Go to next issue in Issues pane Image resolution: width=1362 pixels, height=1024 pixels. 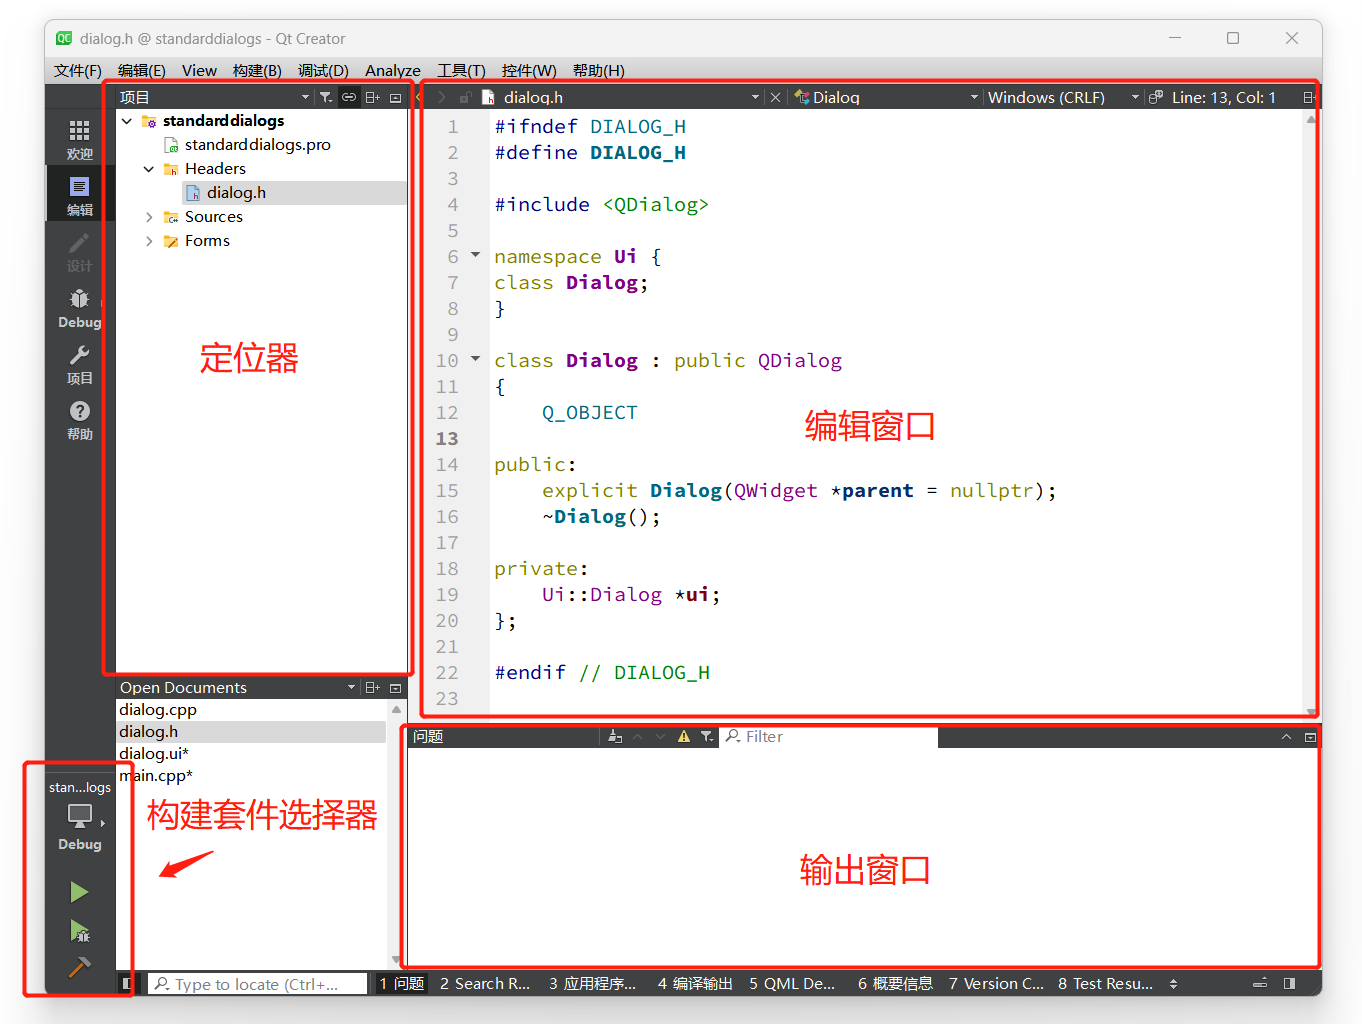[660, 736]
